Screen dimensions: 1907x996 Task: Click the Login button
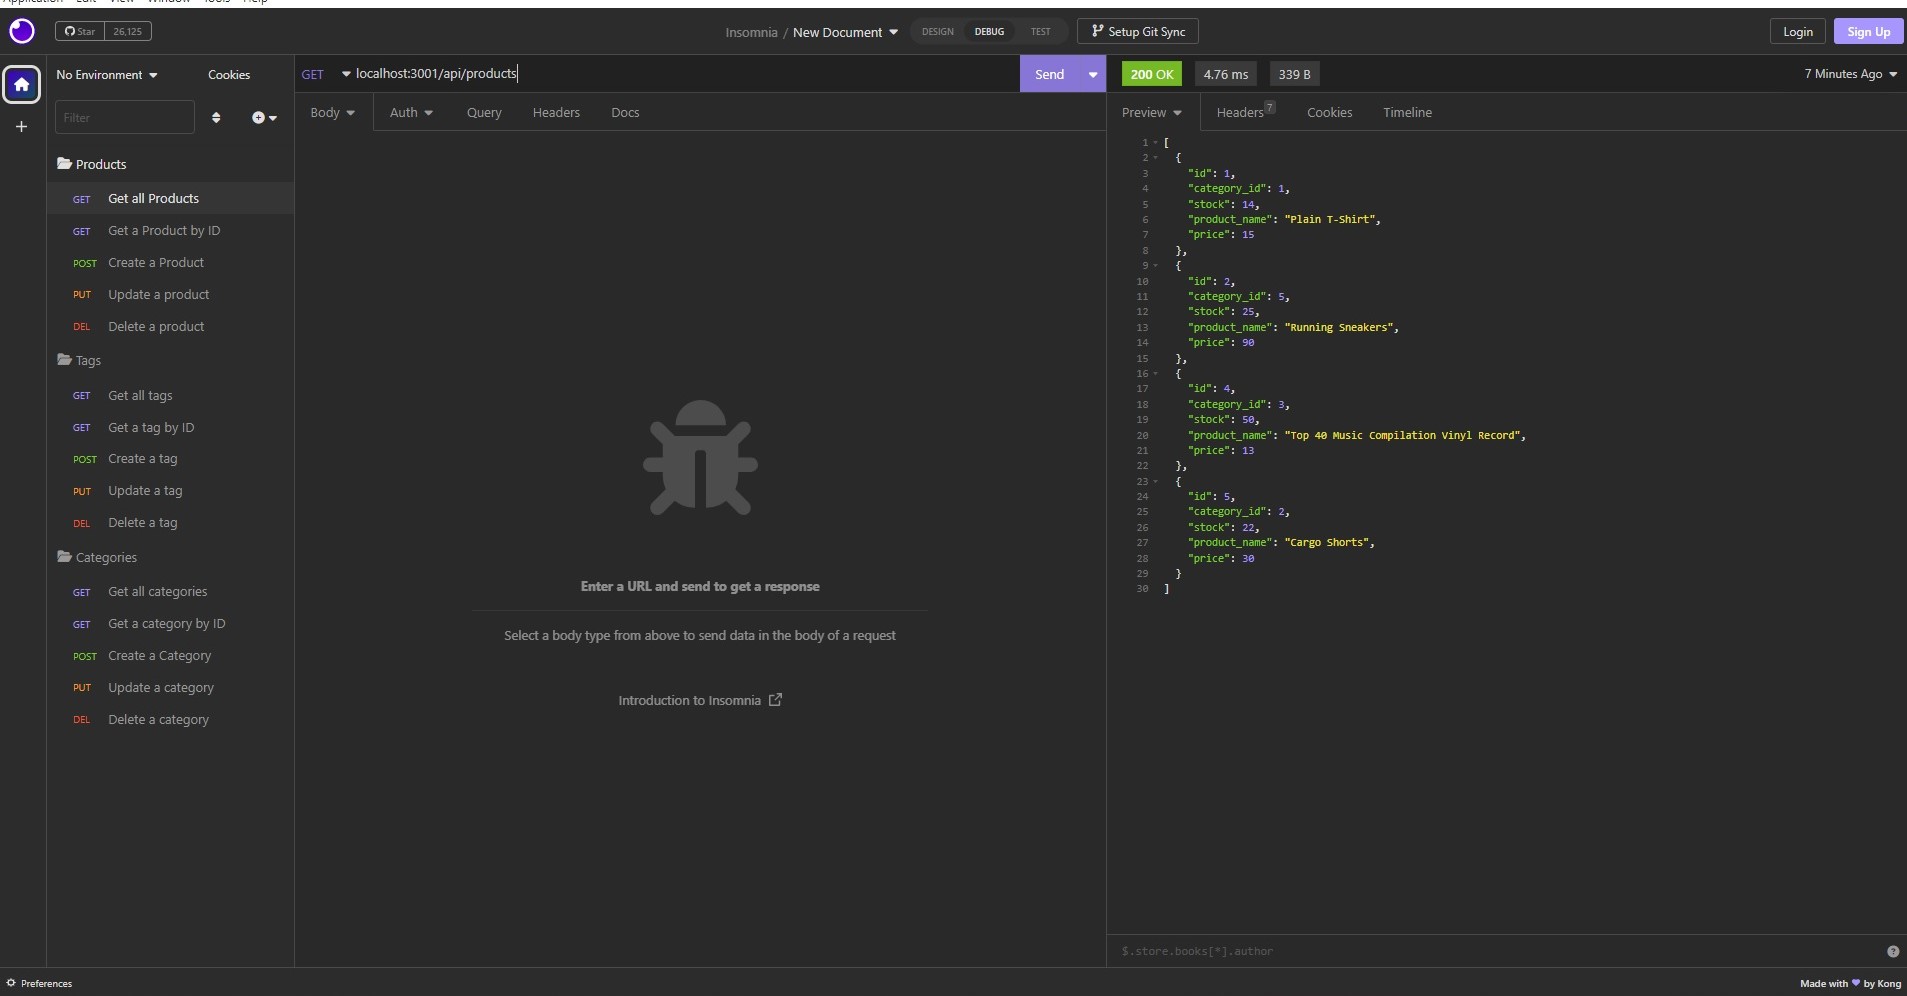[1797, 32]
